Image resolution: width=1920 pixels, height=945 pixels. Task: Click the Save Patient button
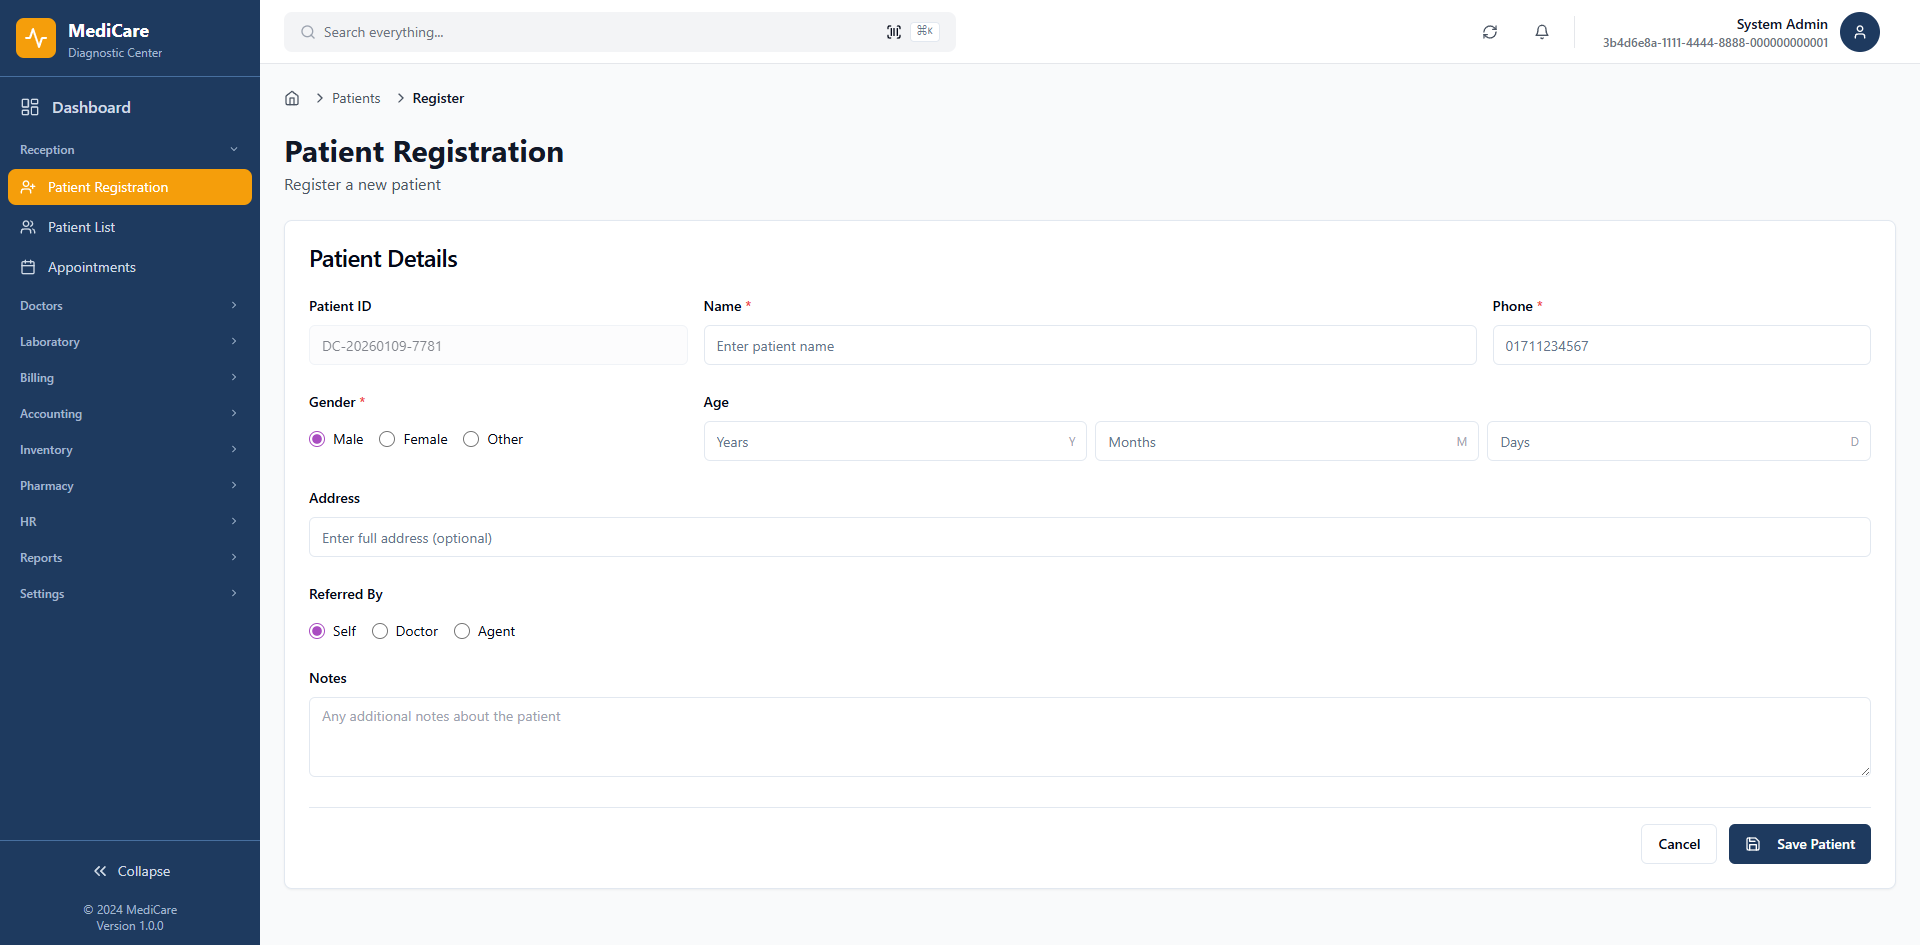point(1799,844)
